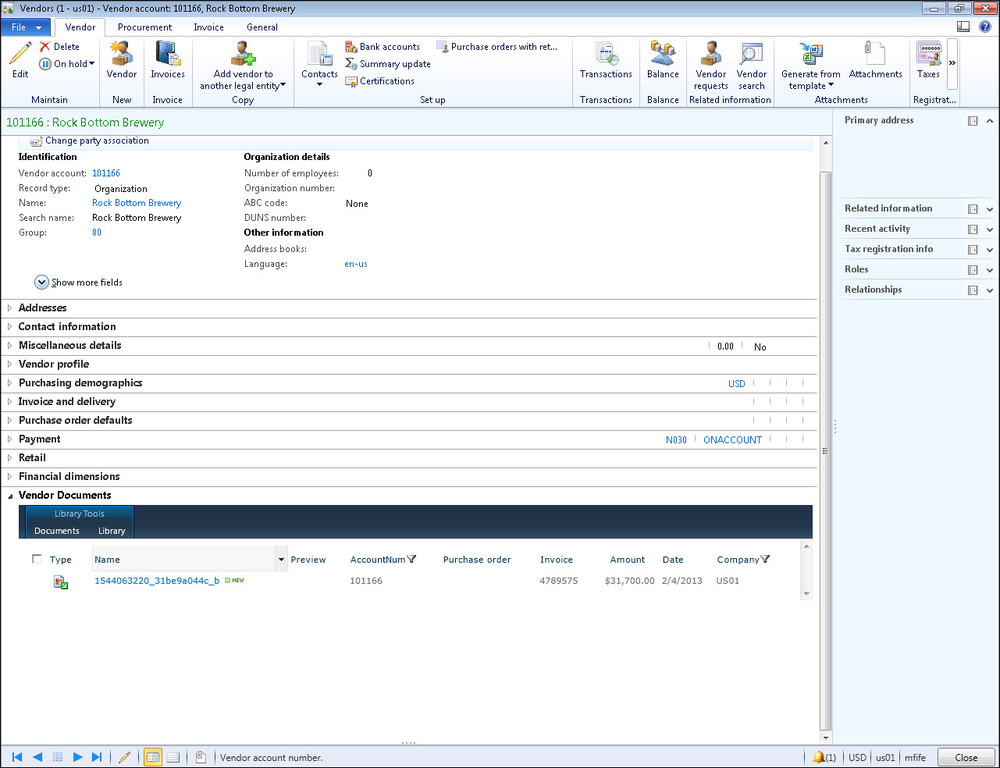1000x768 pixels.
Task: Expand Show more fields
Action: [78, 282]
